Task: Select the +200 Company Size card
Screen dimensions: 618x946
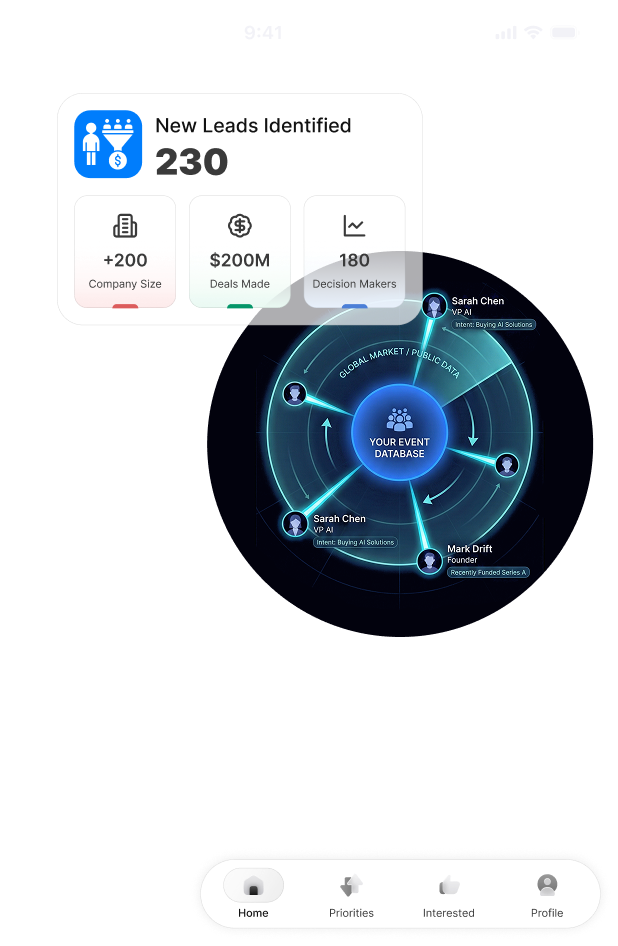Action: pyautogui.click(x=125, y=252)
